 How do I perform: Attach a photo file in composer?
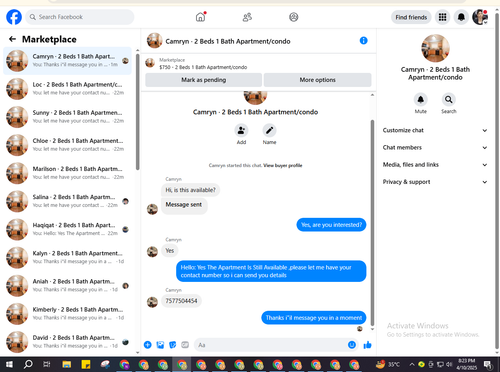[160, 345]
